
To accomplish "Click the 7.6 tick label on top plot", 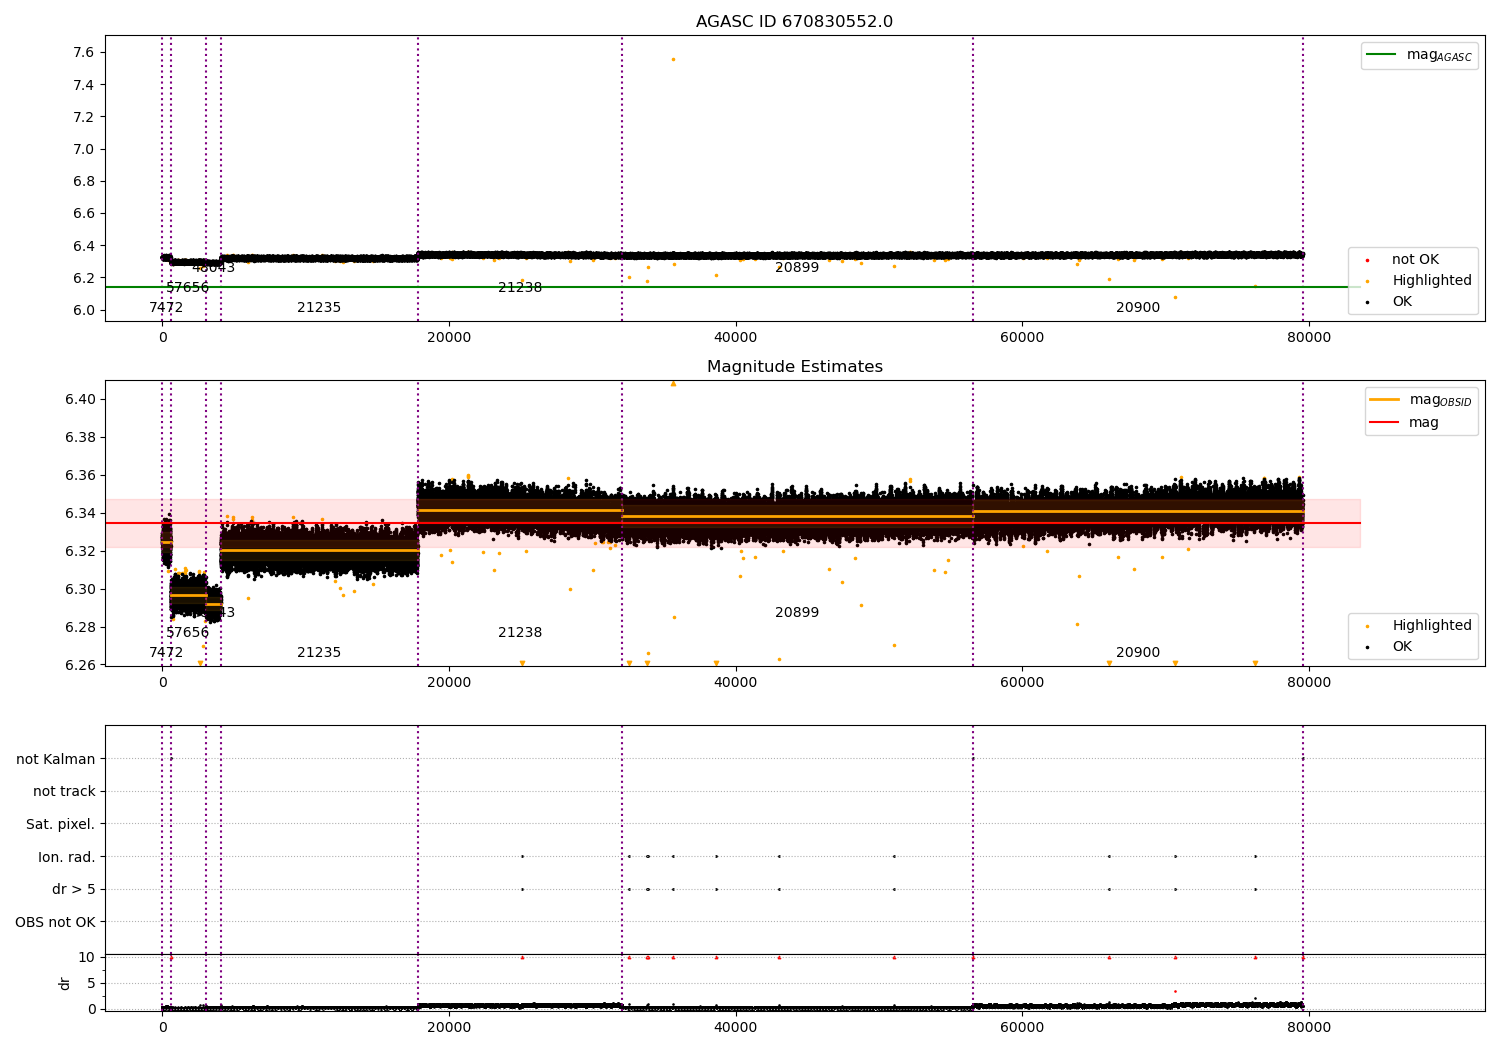I will coord(84,52).
